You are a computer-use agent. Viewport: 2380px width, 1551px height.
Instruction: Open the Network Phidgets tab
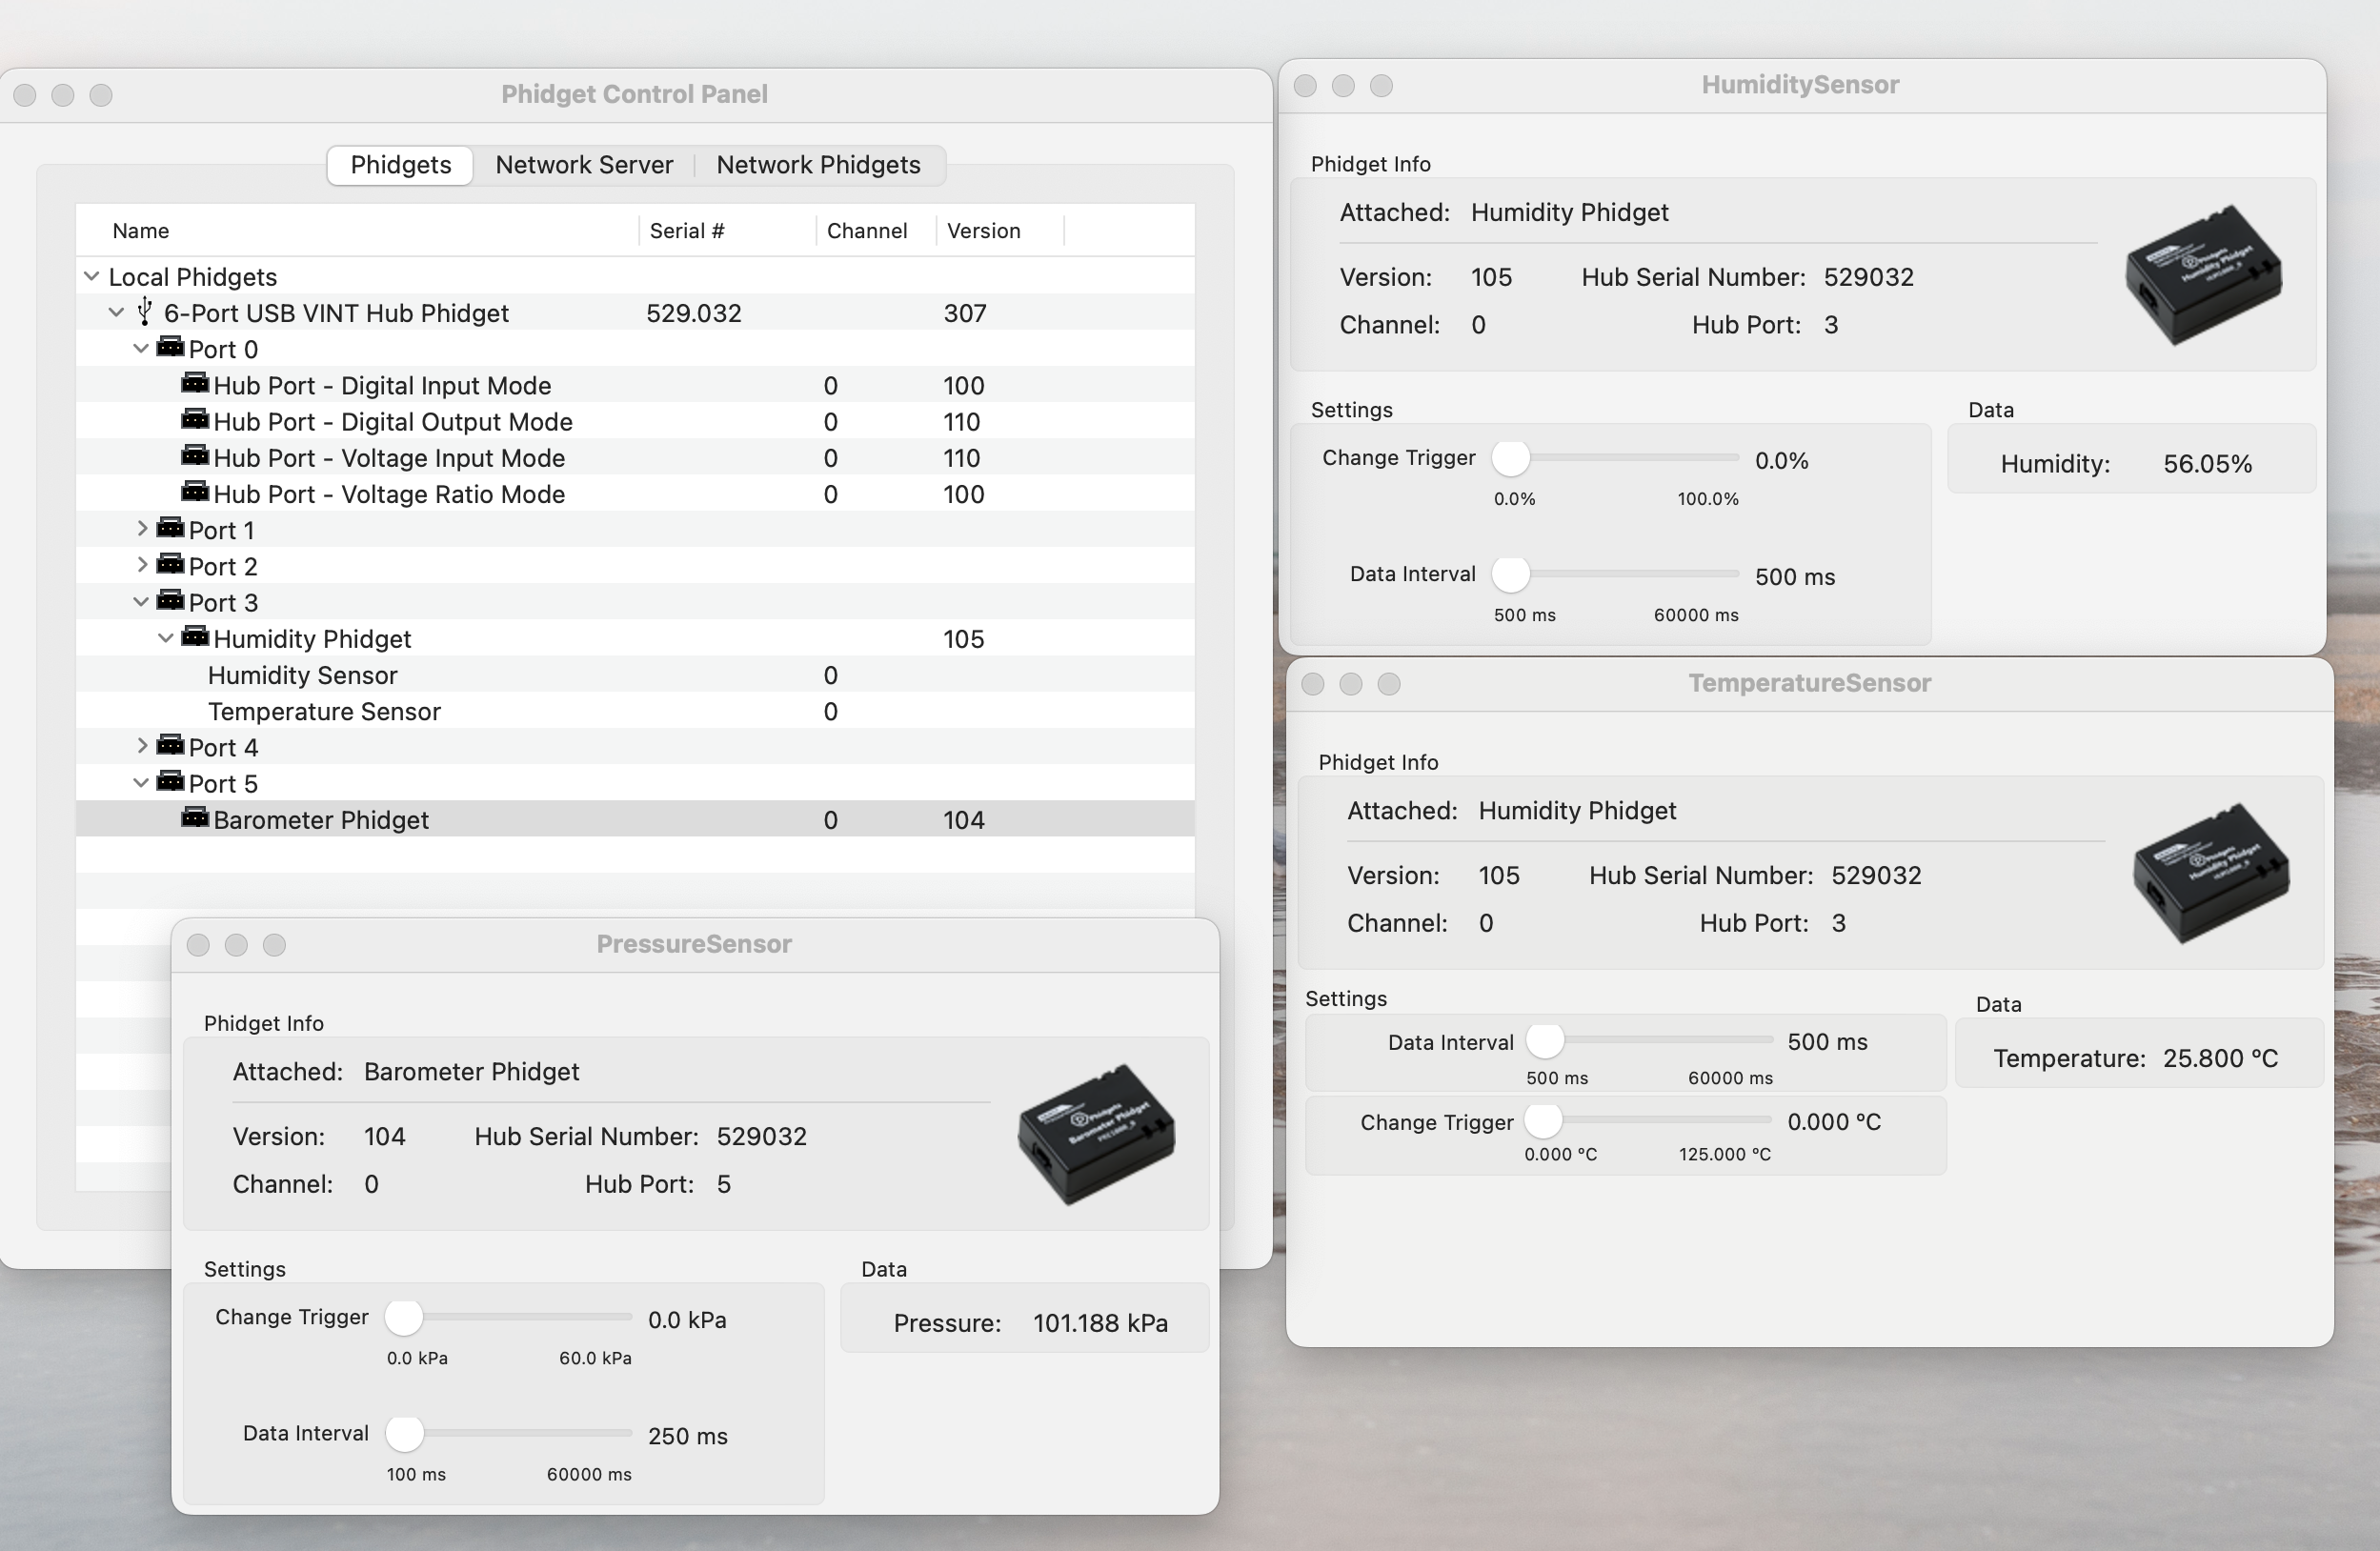point(818,165)
